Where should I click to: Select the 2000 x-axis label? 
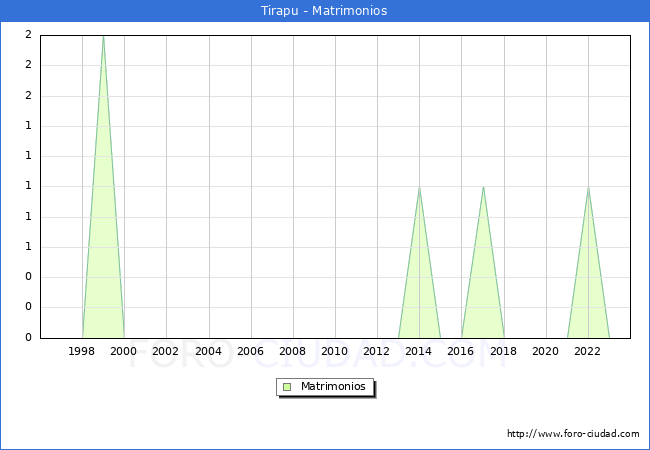pos(123,351)
